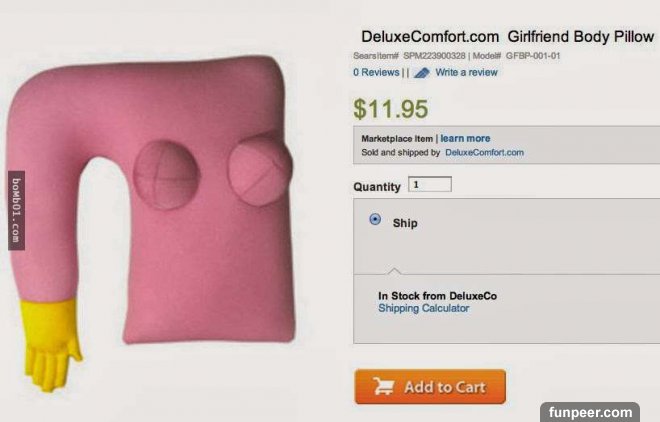This screenshot has height=422, width=660.
Task: Click the $11.95 price text
Action: (391, 109)
